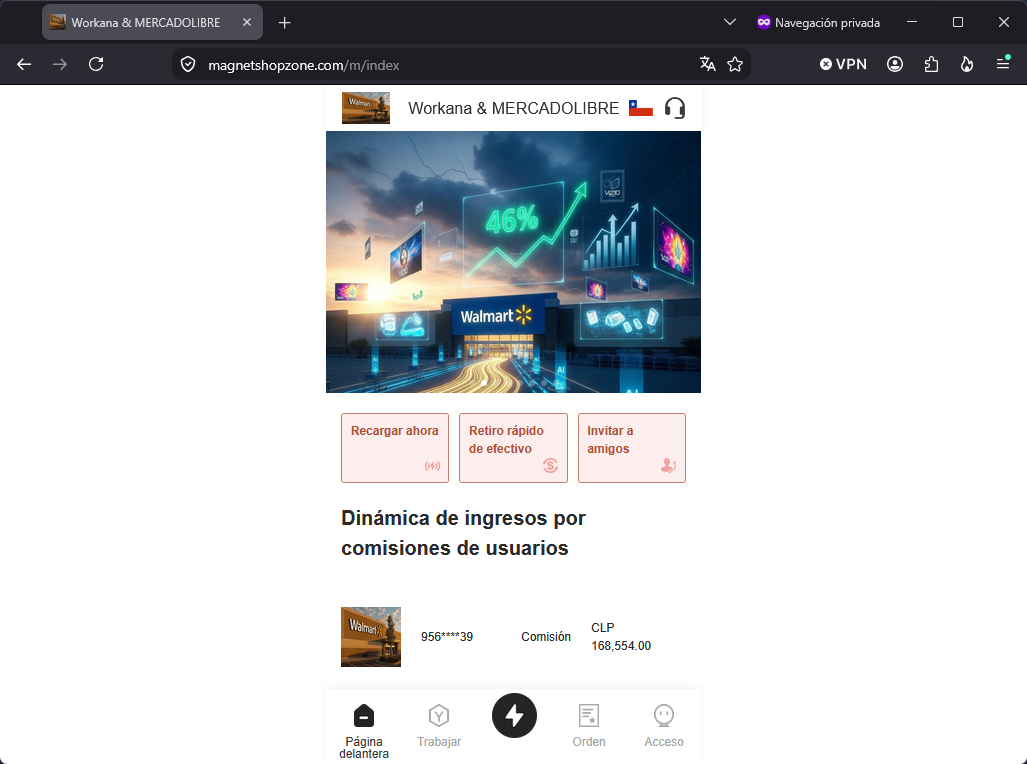Open the shield tracking protection icon
The height and width of the screenshot is (764, 1027).
click(x=188, y=65)
